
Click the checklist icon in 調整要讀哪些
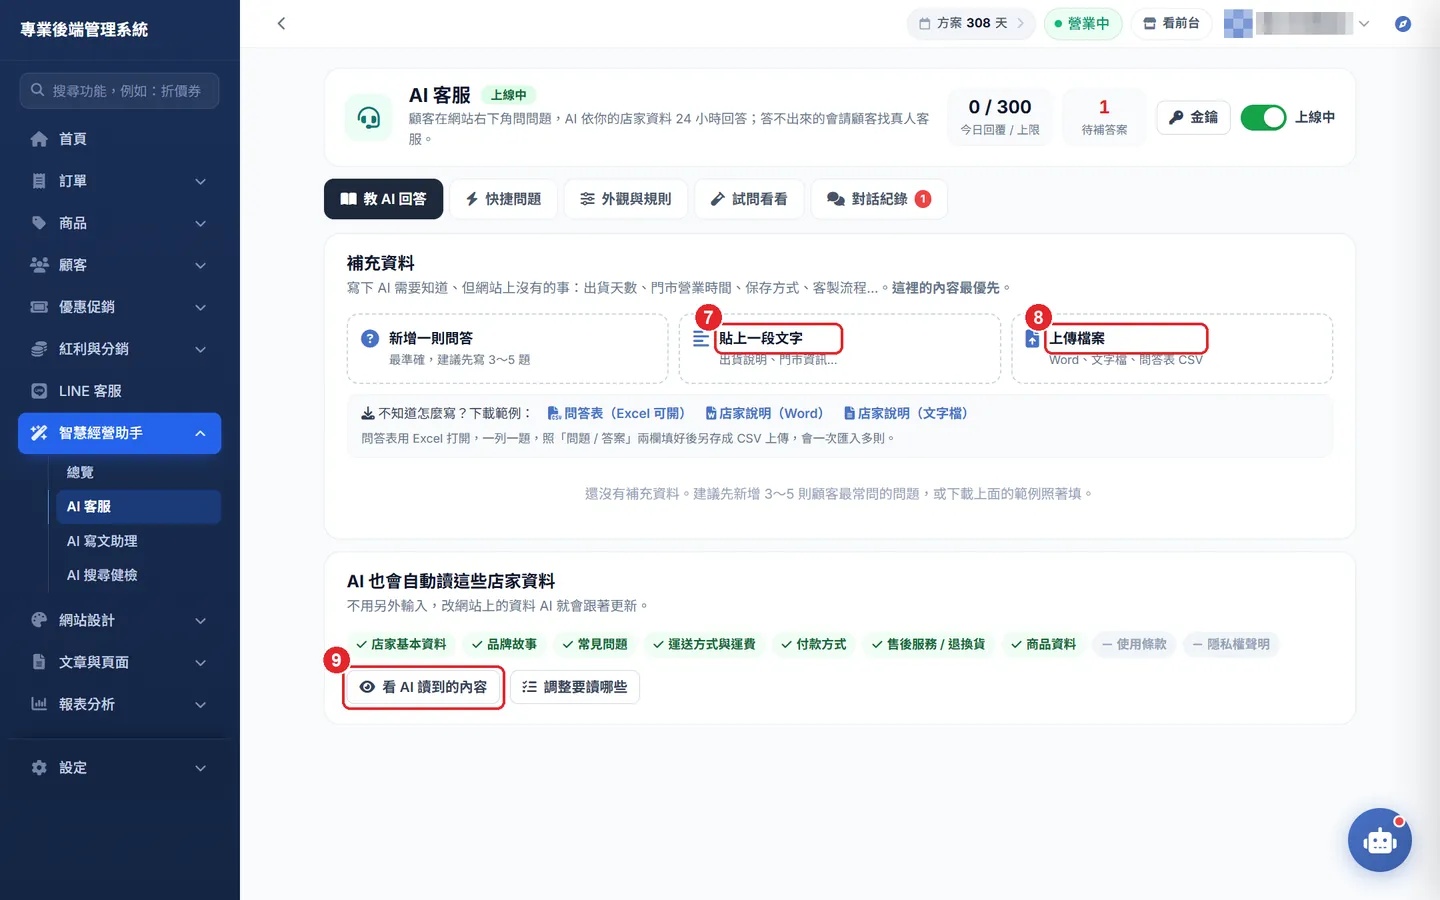pos(530,687)
